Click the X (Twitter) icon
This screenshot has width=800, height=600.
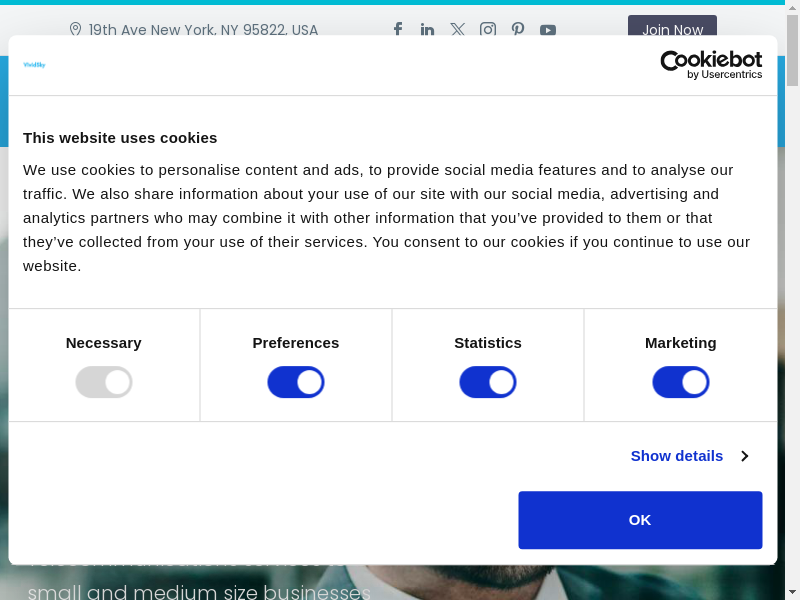point(457,30)
